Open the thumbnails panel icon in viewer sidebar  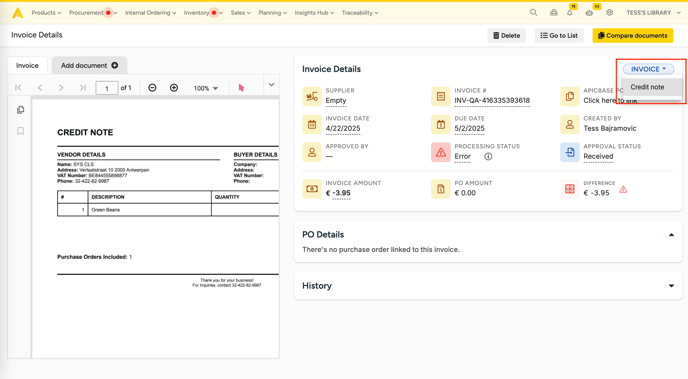pos(20,110)
